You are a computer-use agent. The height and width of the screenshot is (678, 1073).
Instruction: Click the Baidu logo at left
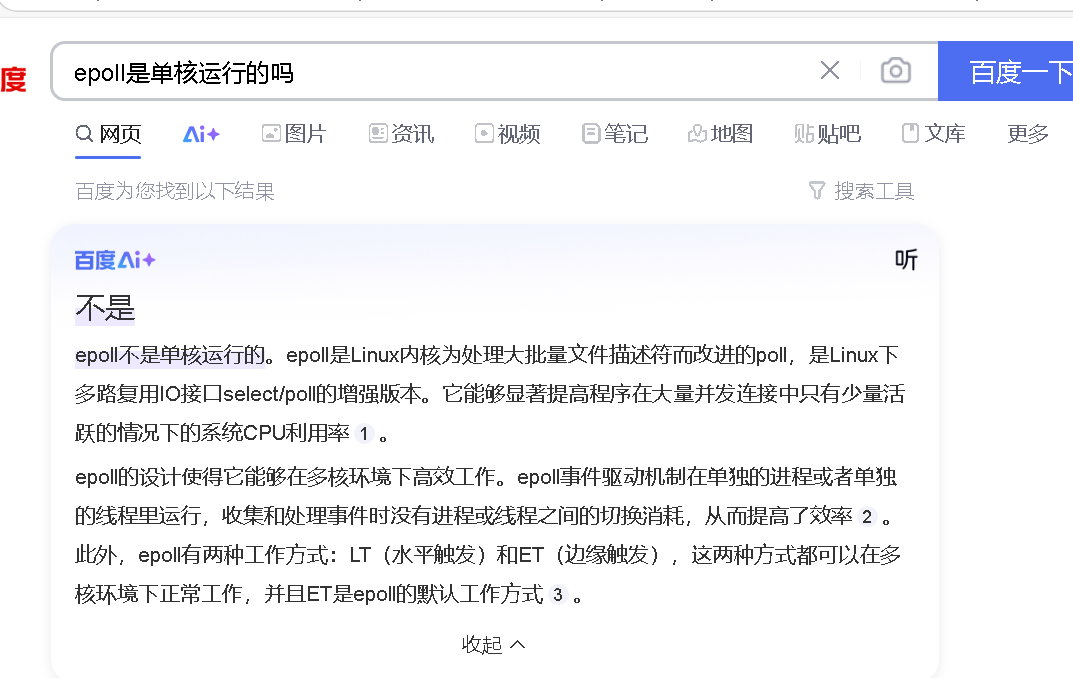click(x=13, y=79)
